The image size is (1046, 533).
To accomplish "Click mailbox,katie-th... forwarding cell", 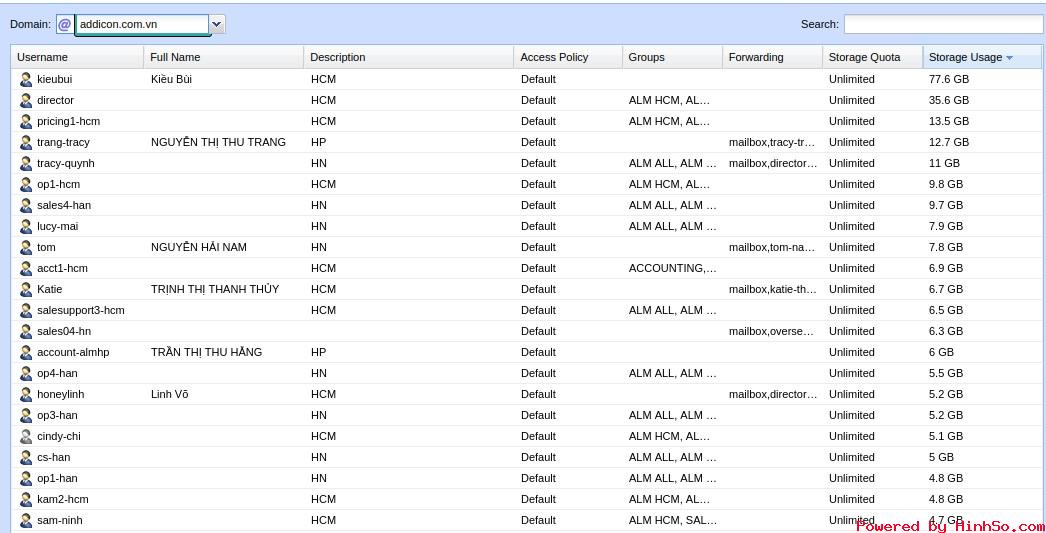I will coord(772,290).
